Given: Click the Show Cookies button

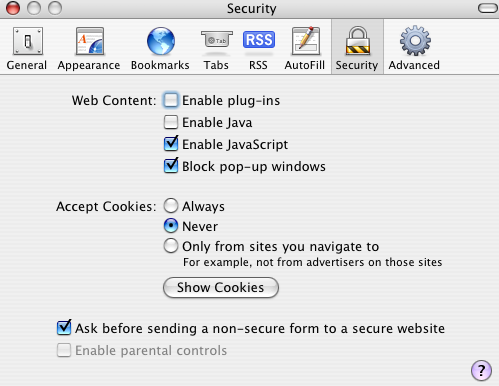Looking at the screenshot, I should pyautogui.click(x=221, y=287).
